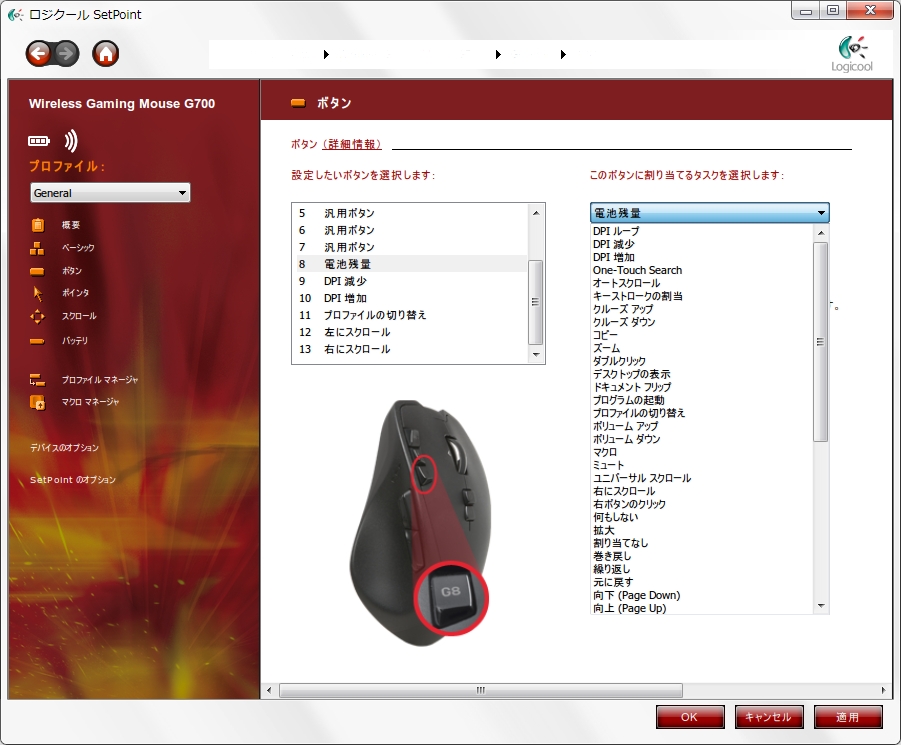Select button 6 汎用ボタン row
This screenshot has height=745, width=901.
(410, 230)
